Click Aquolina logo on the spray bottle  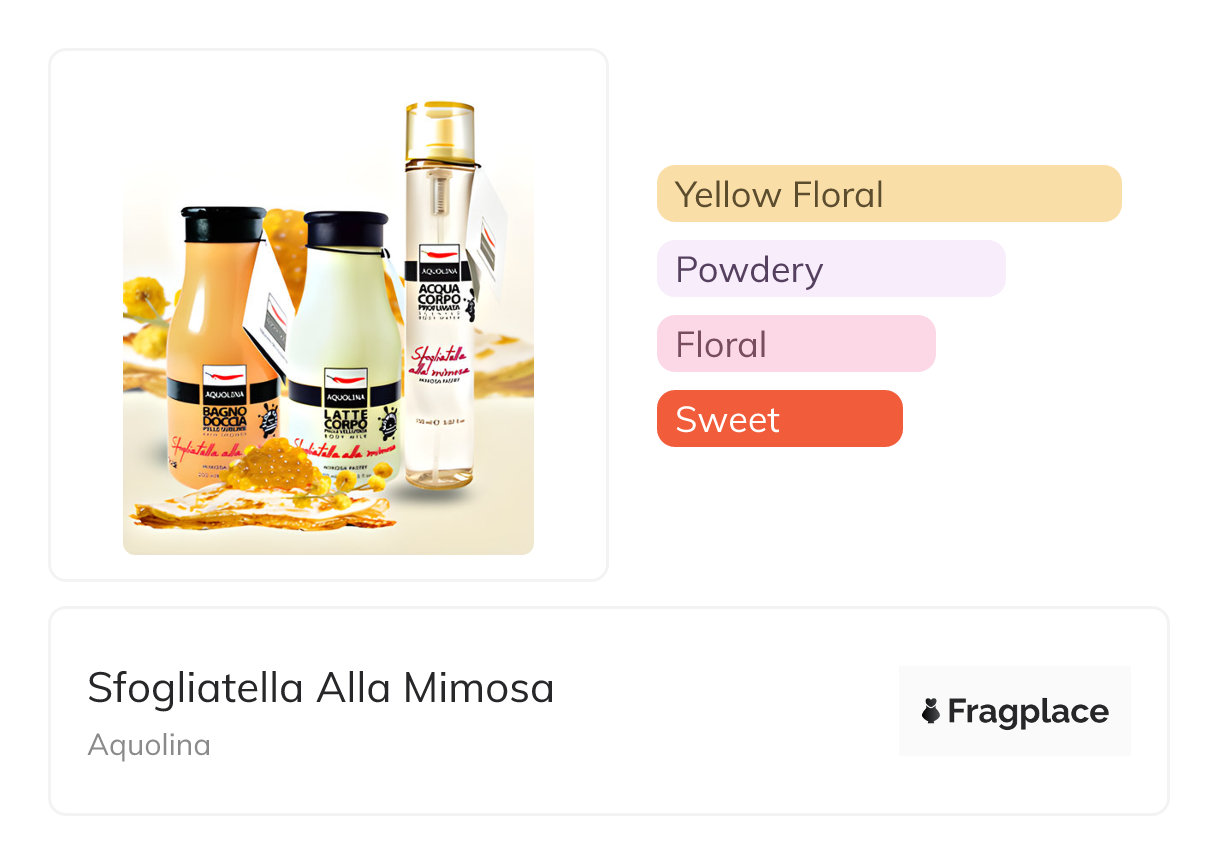(x=438, y=264)
